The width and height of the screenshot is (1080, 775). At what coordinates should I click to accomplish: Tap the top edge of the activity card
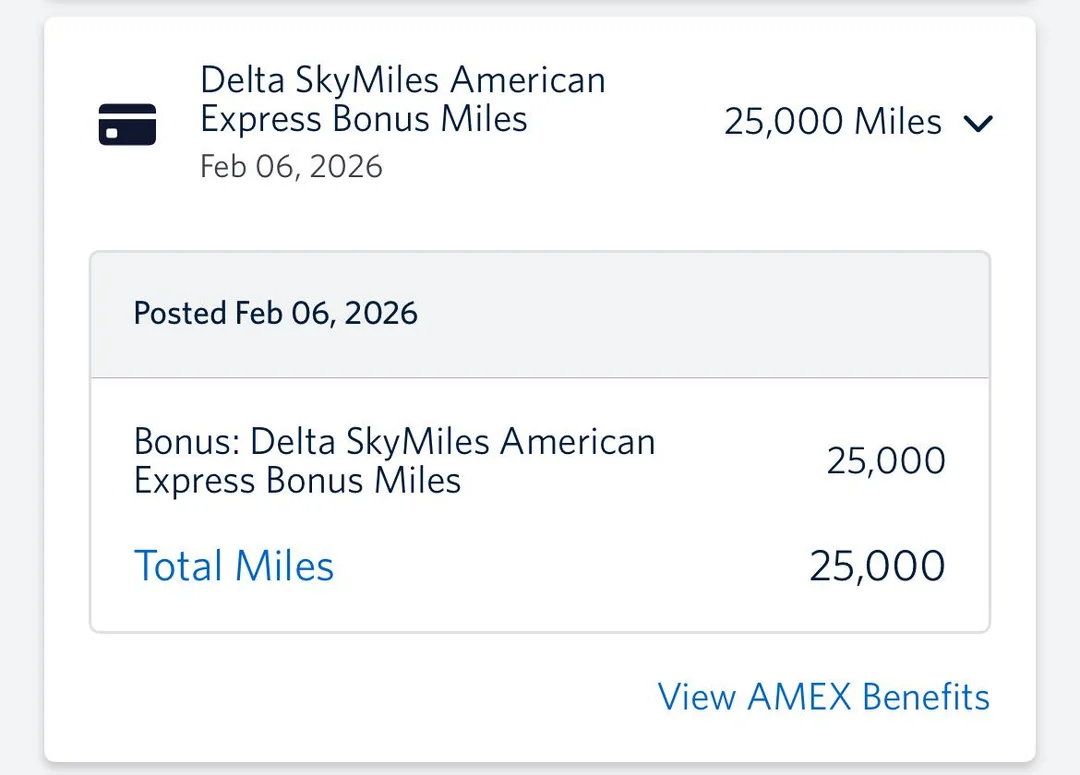(540, 22)
